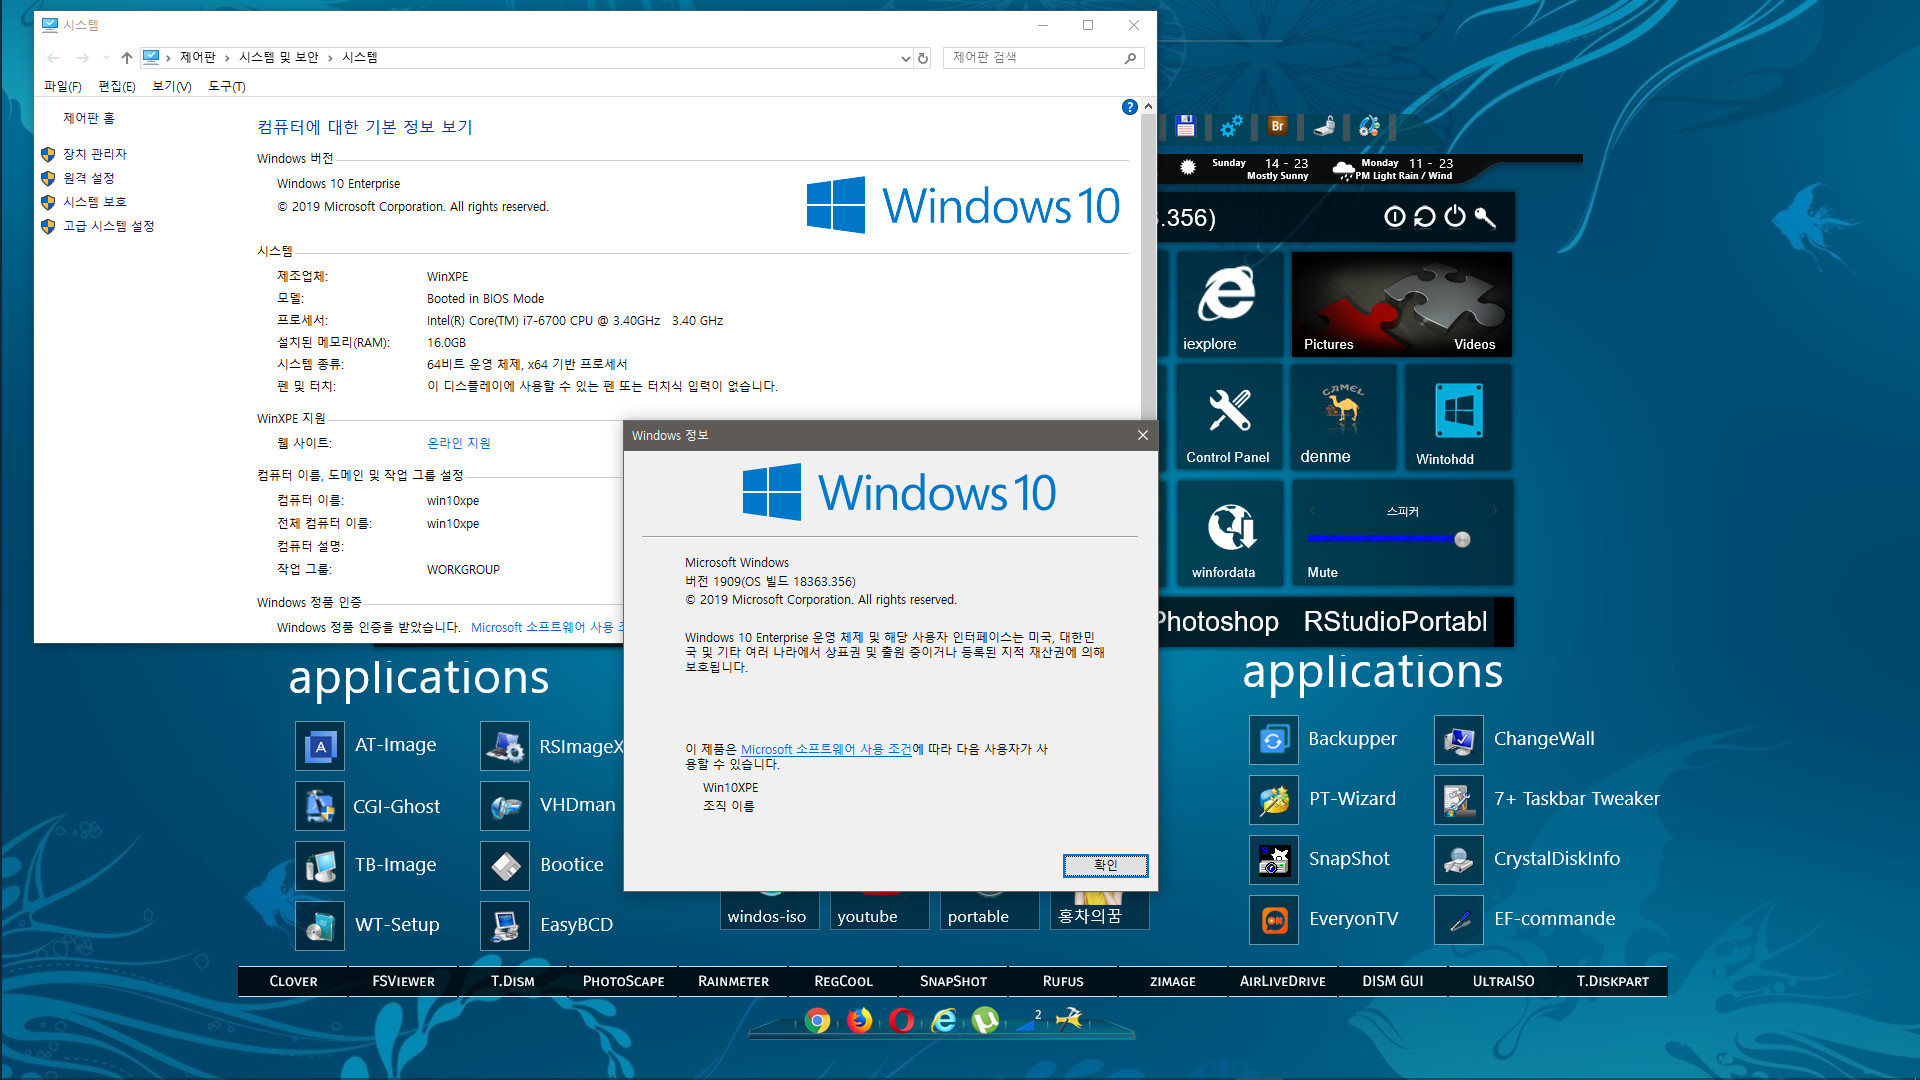Viewport: 1920px width, 1080px height.
Task: Click the USB drive lock icon
Action: [1324, 126]
